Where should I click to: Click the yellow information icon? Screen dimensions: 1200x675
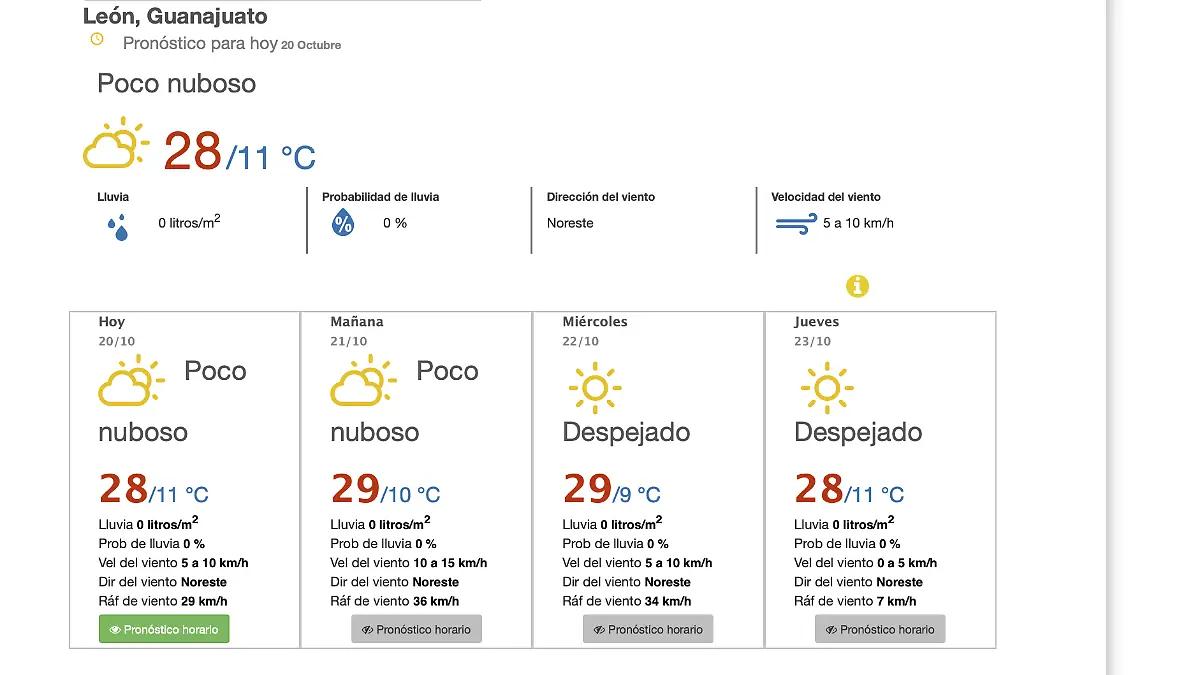(x=857, y=286)
